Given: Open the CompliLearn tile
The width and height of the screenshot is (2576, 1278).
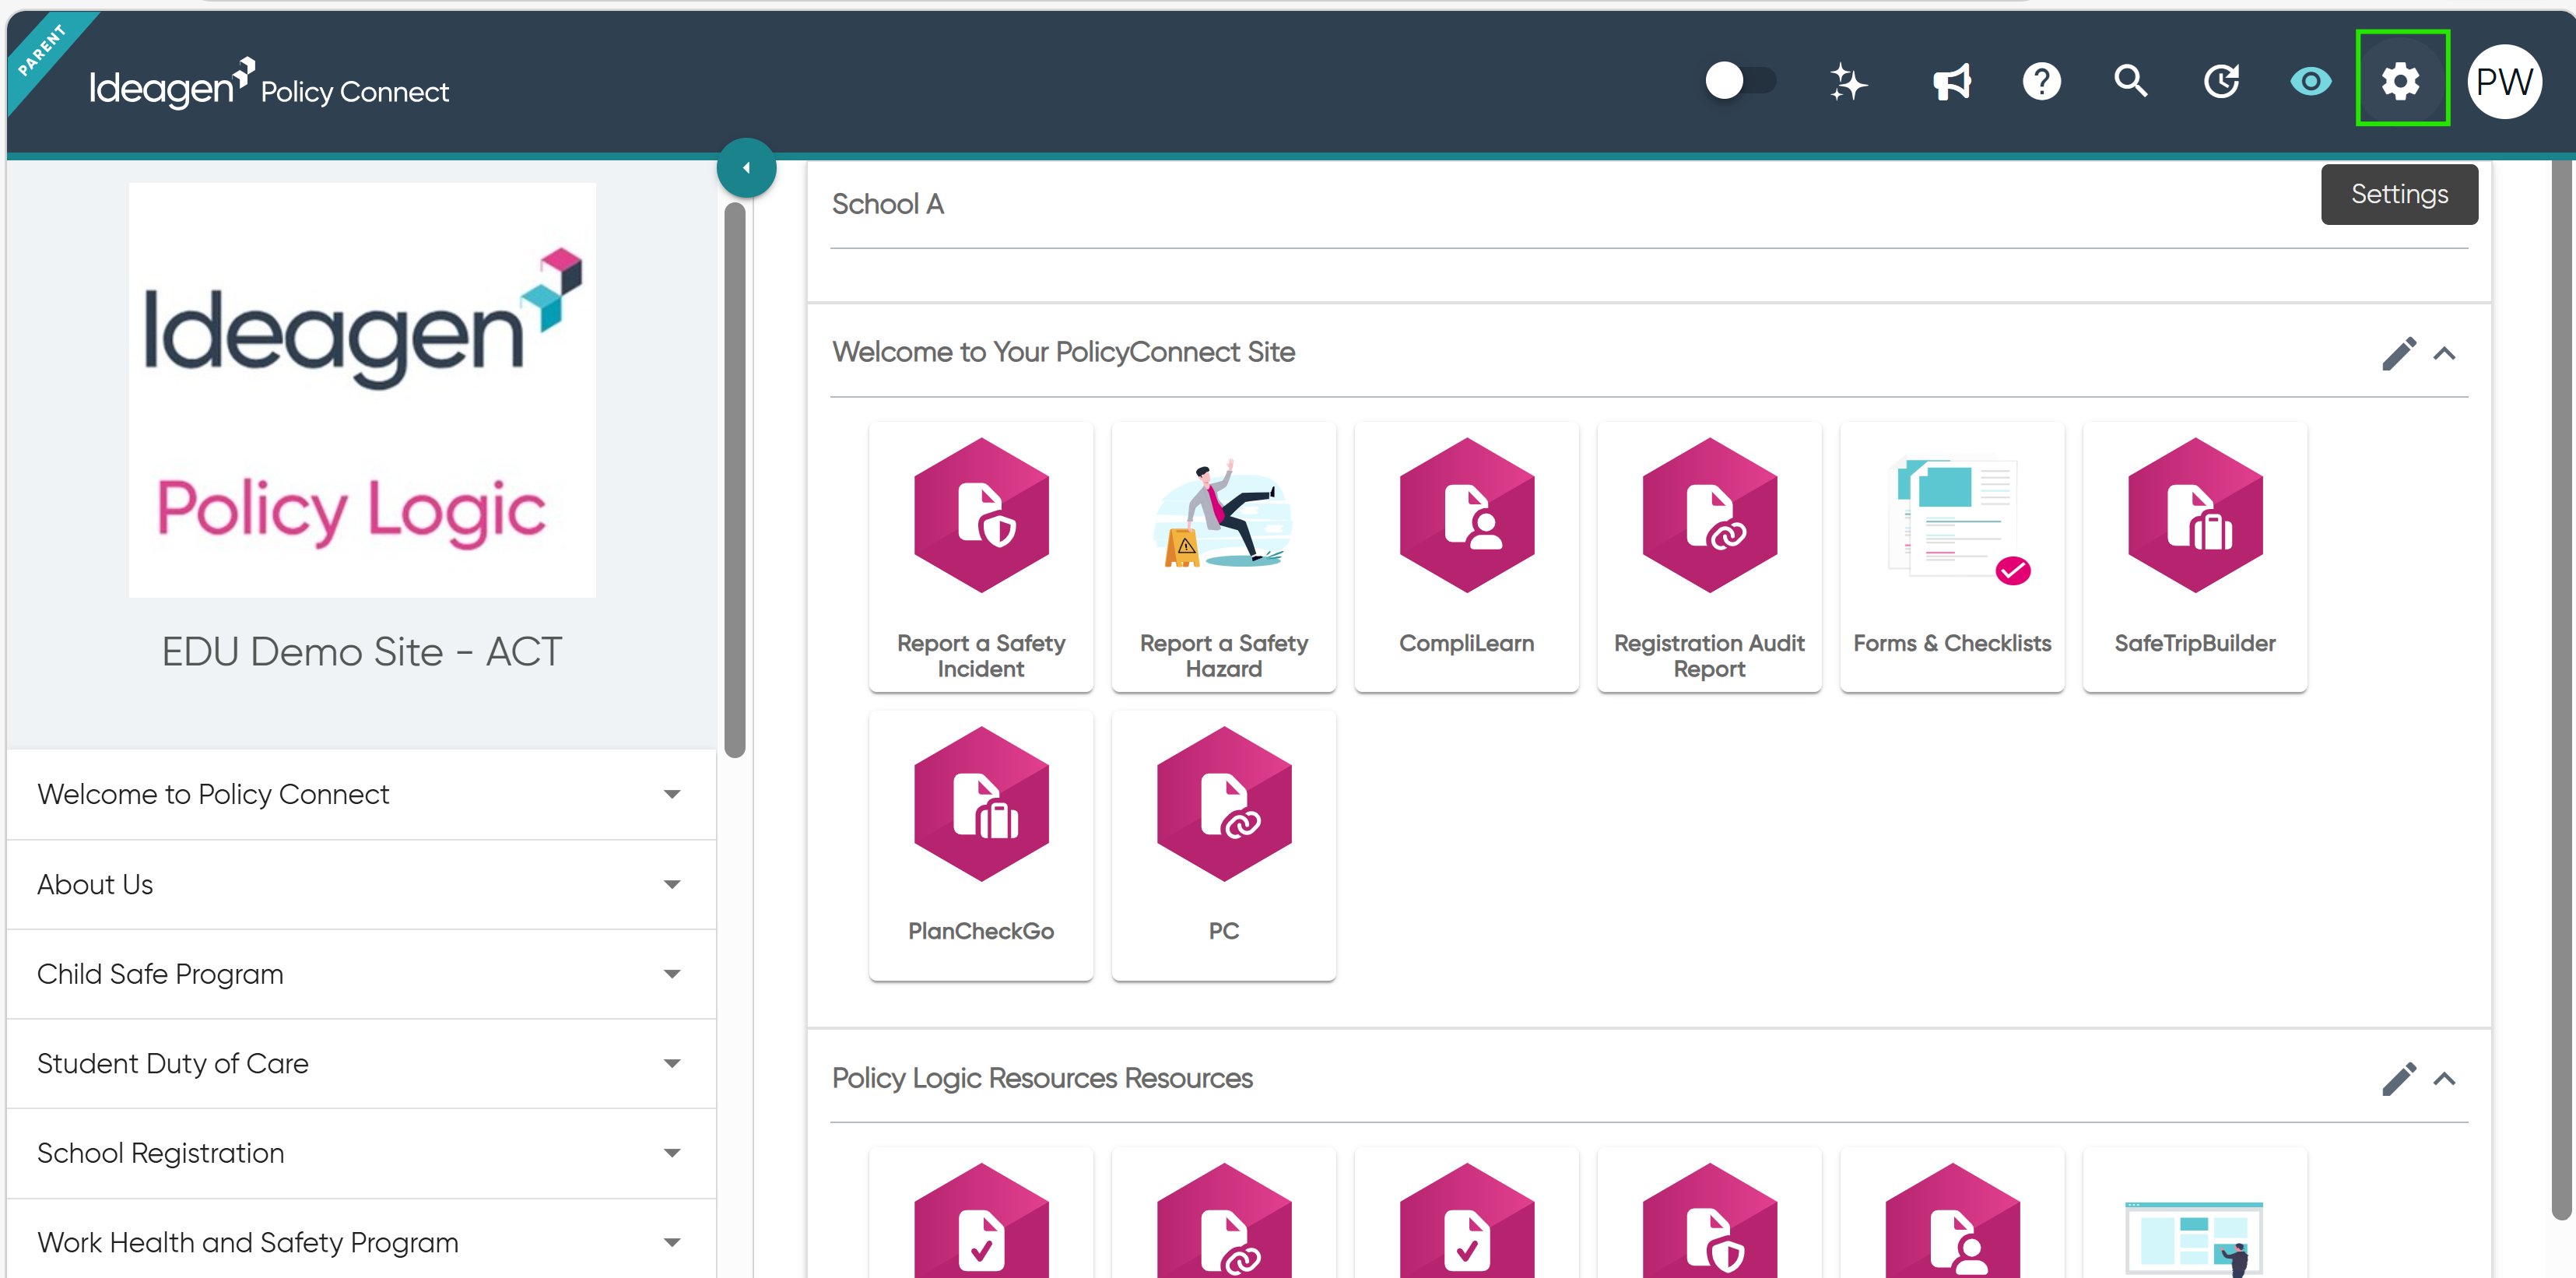Looking at the screenshot, I should coord(1466,557).
